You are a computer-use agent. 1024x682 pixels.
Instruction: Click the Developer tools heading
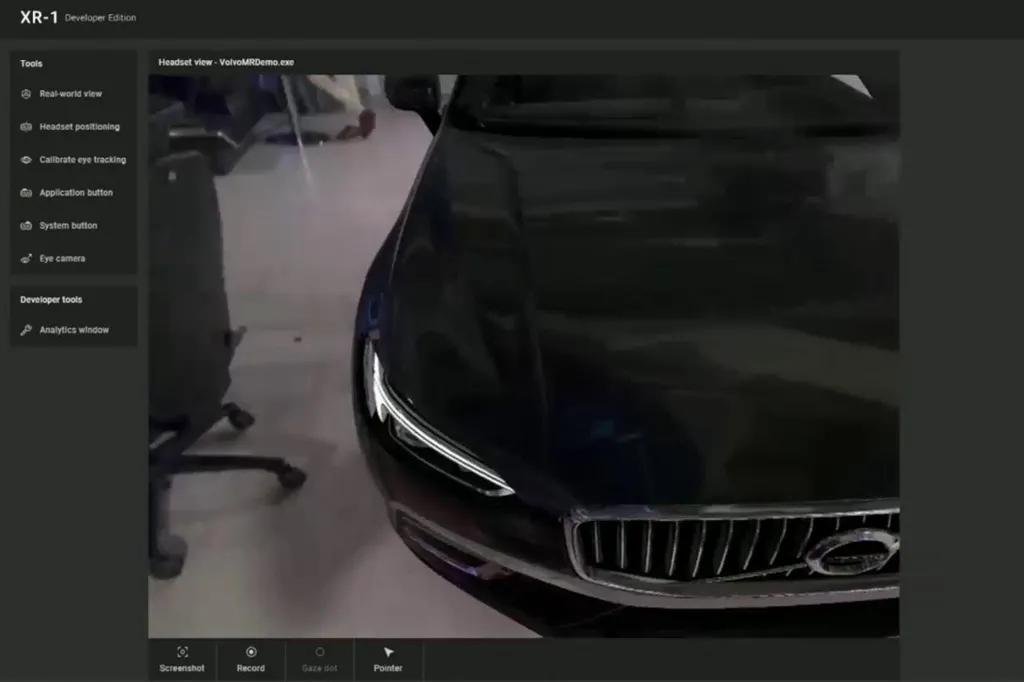51,300
